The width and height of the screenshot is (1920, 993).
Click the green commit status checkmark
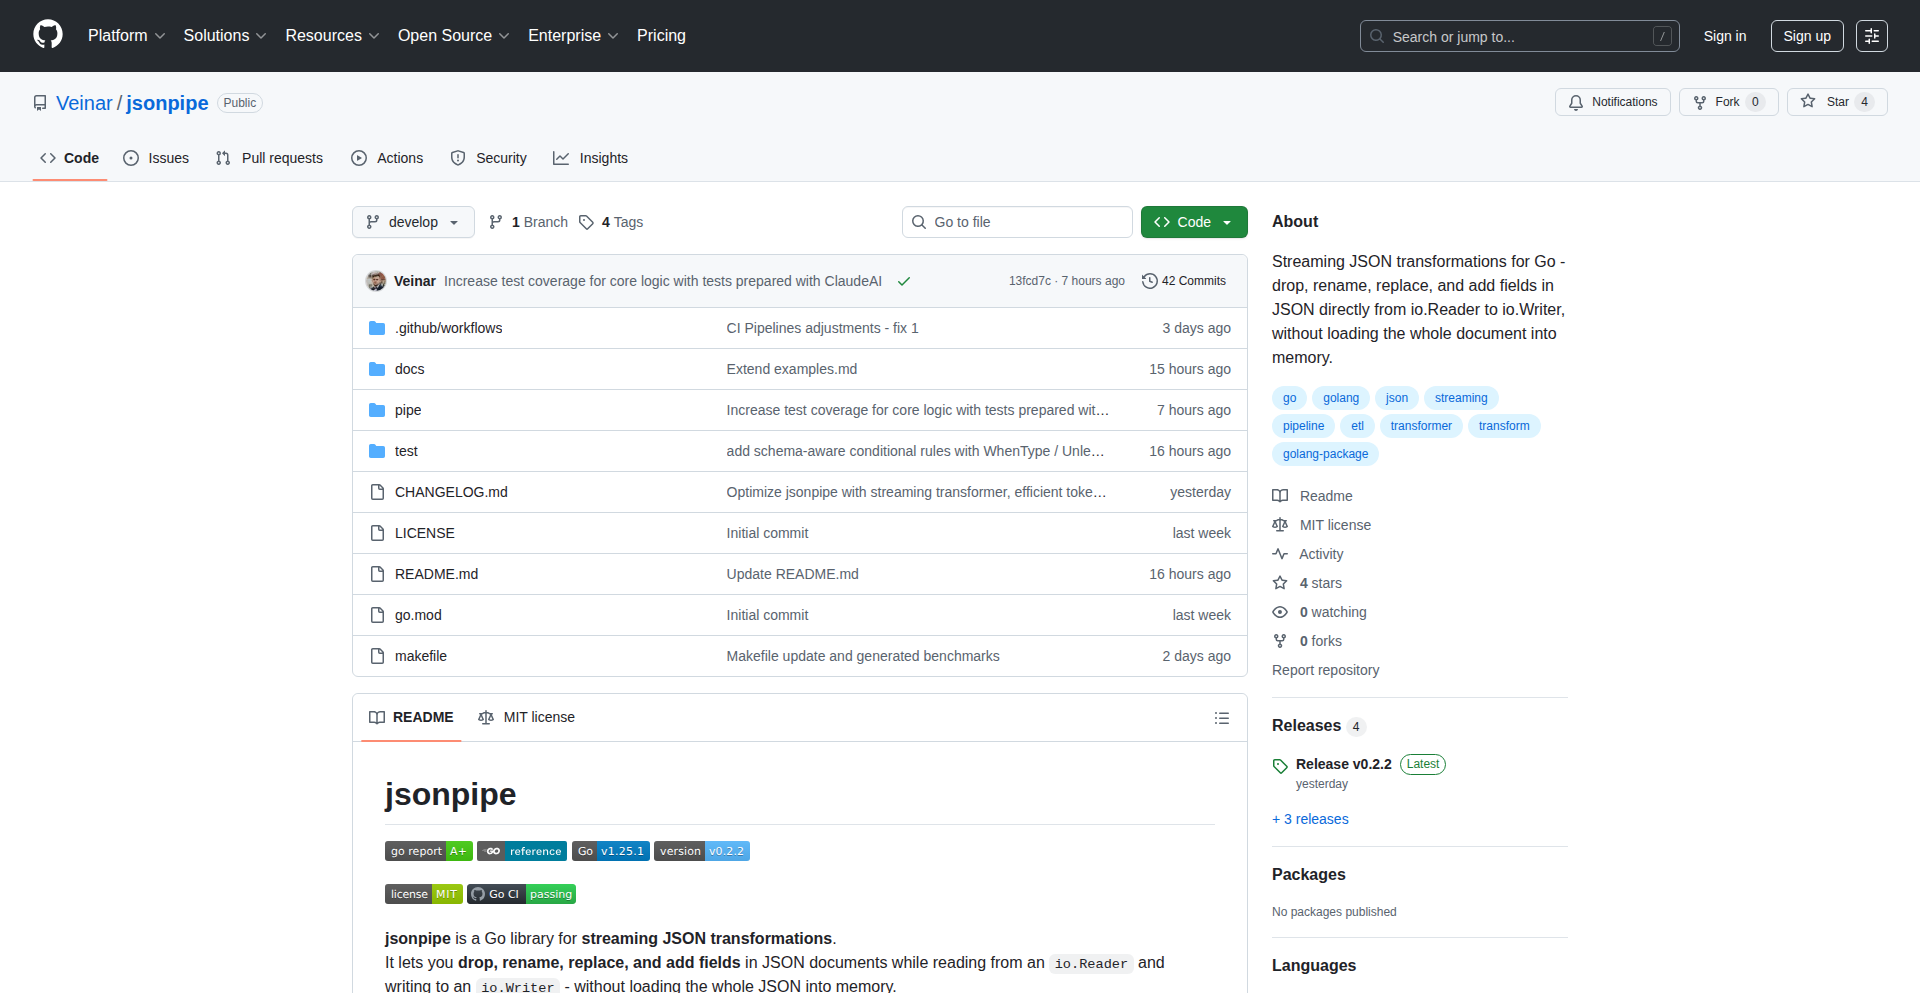click(x=904, y=282)
